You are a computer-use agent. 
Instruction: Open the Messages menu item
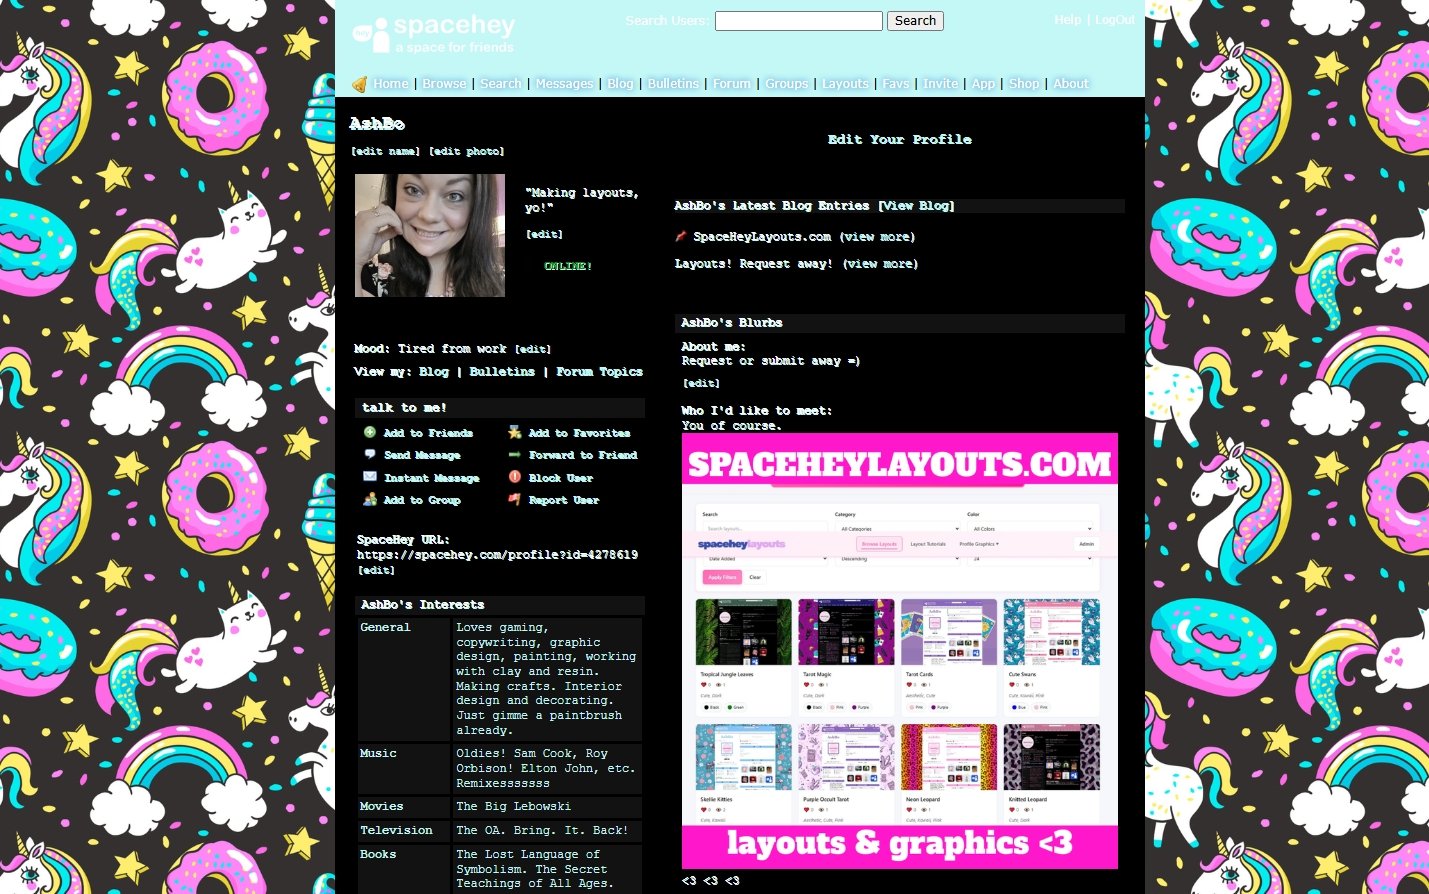coord(564,84)
